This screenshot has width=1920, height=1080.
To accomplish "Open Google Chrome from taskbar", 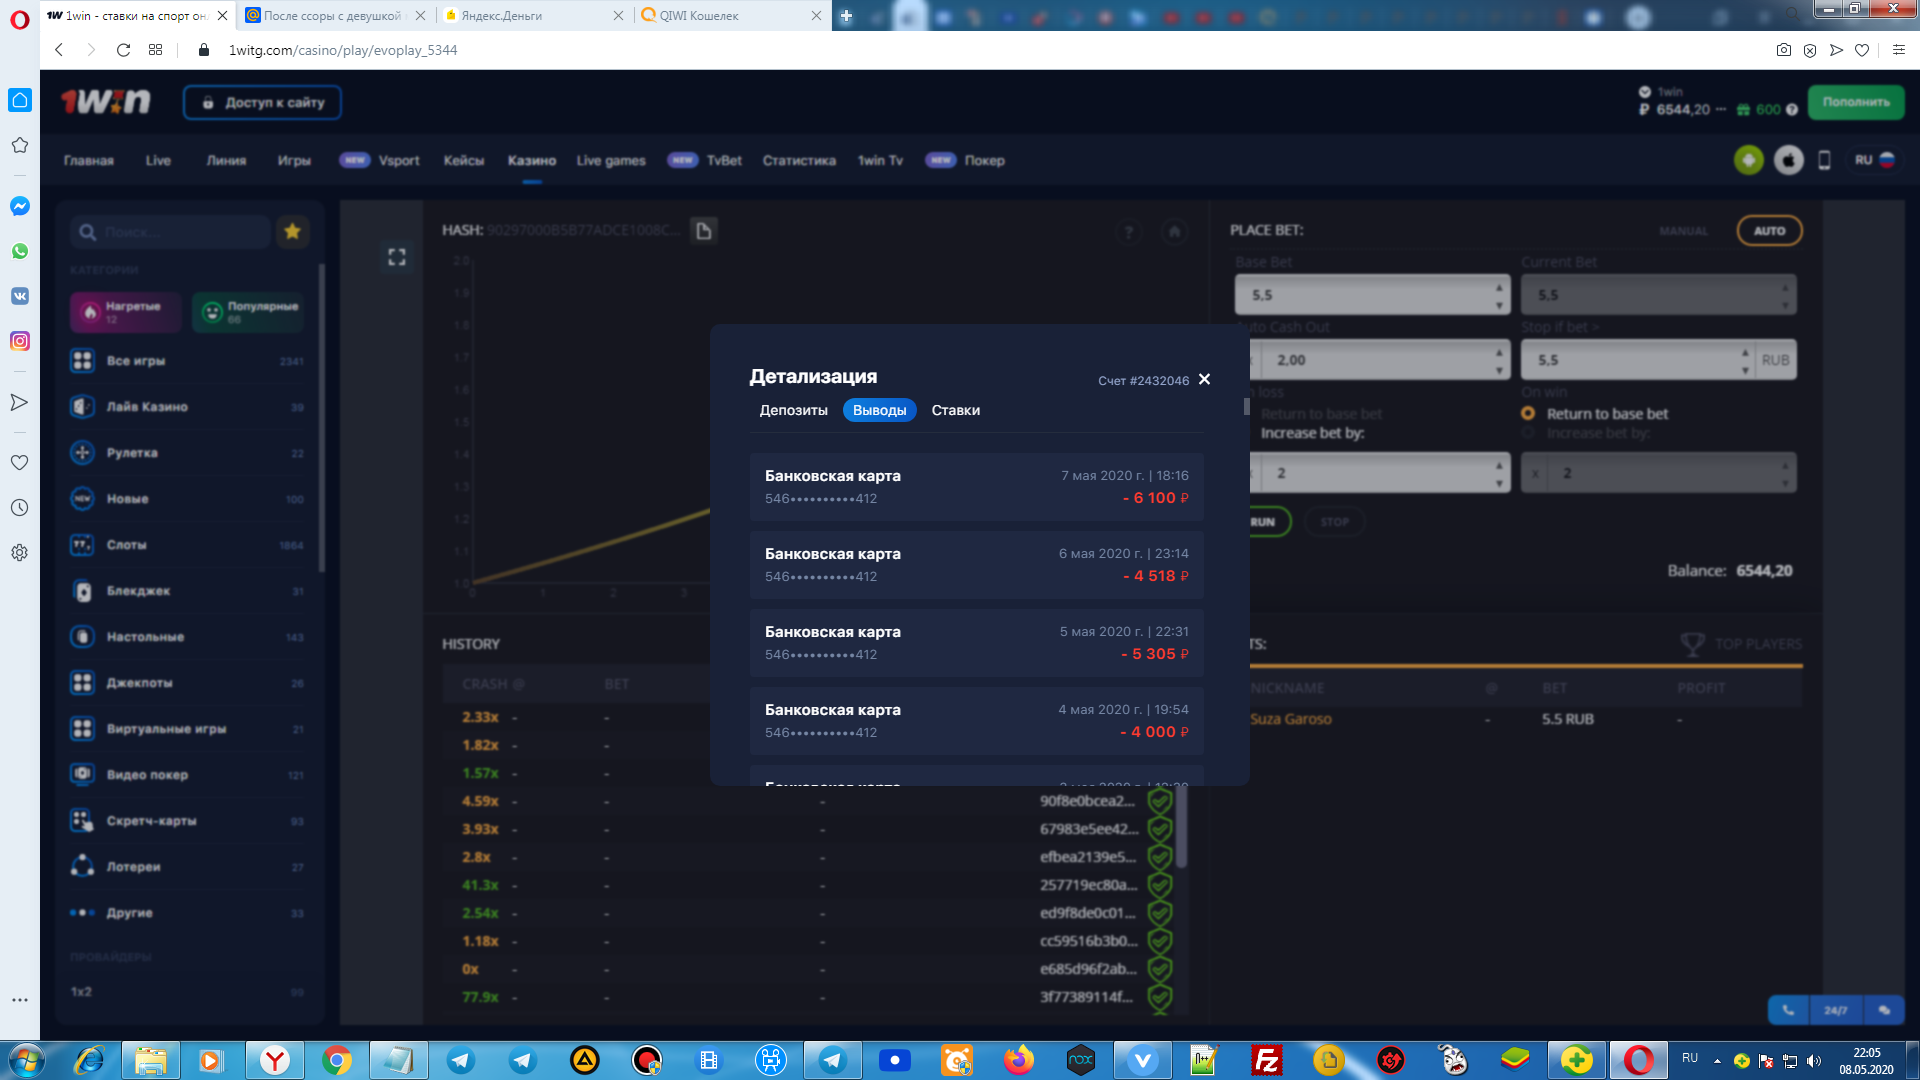I will pyautogui.click(x=337, y=1060).
